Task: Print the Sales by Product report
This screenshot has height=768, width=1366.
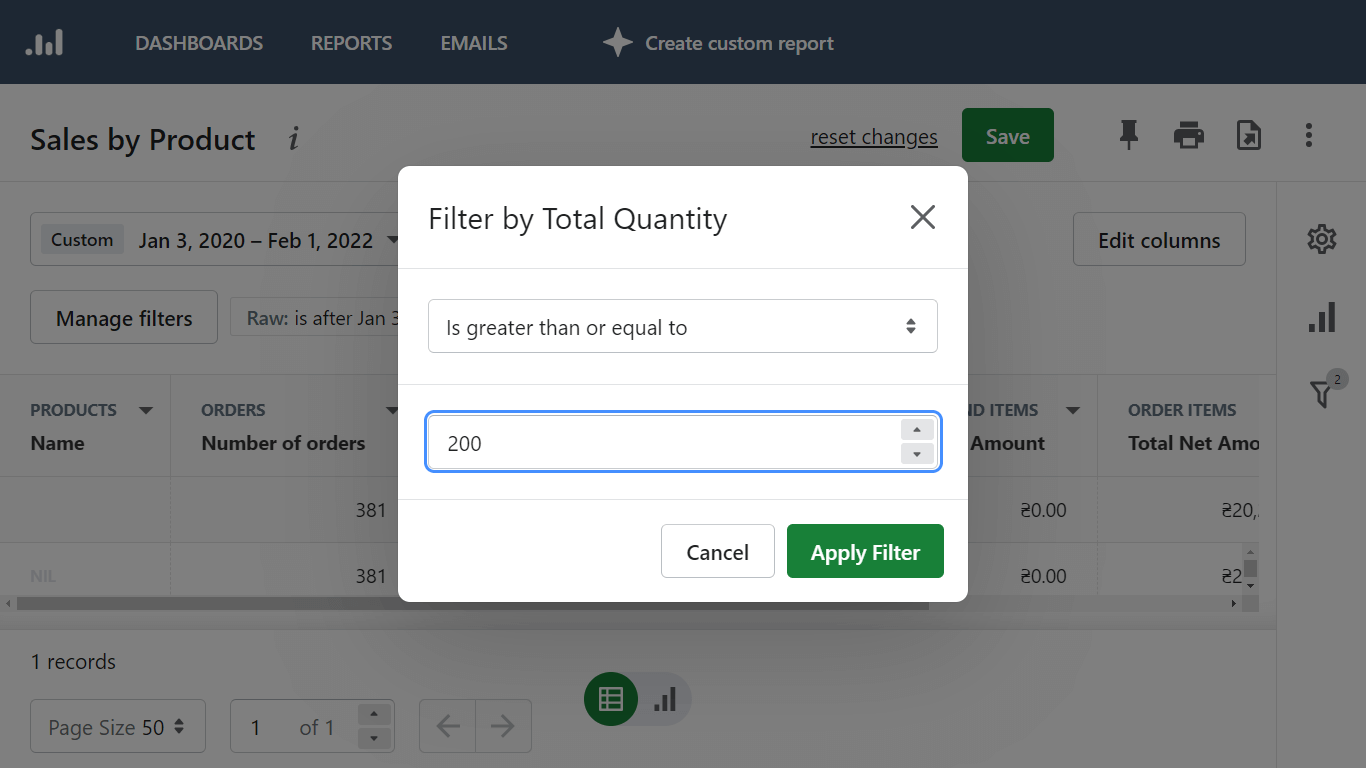Action: 1189,135
